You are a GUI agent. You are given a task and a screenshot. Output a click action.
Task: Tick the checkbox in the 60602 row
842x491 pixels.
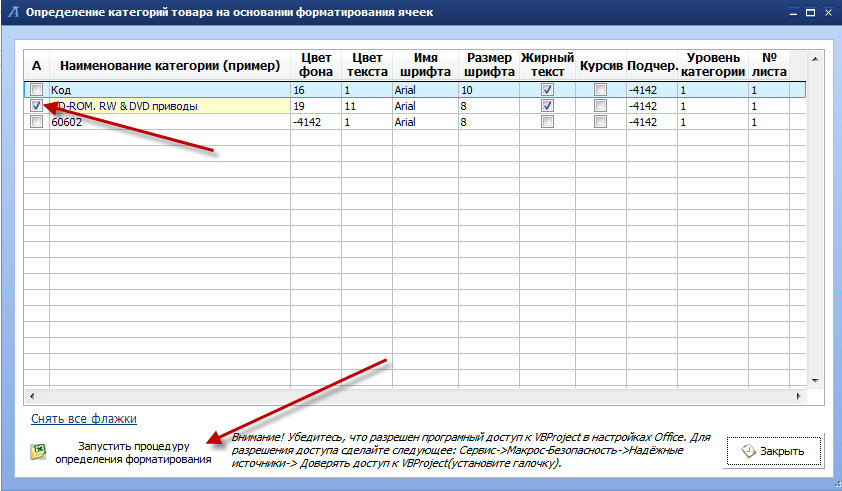point(37,122)
